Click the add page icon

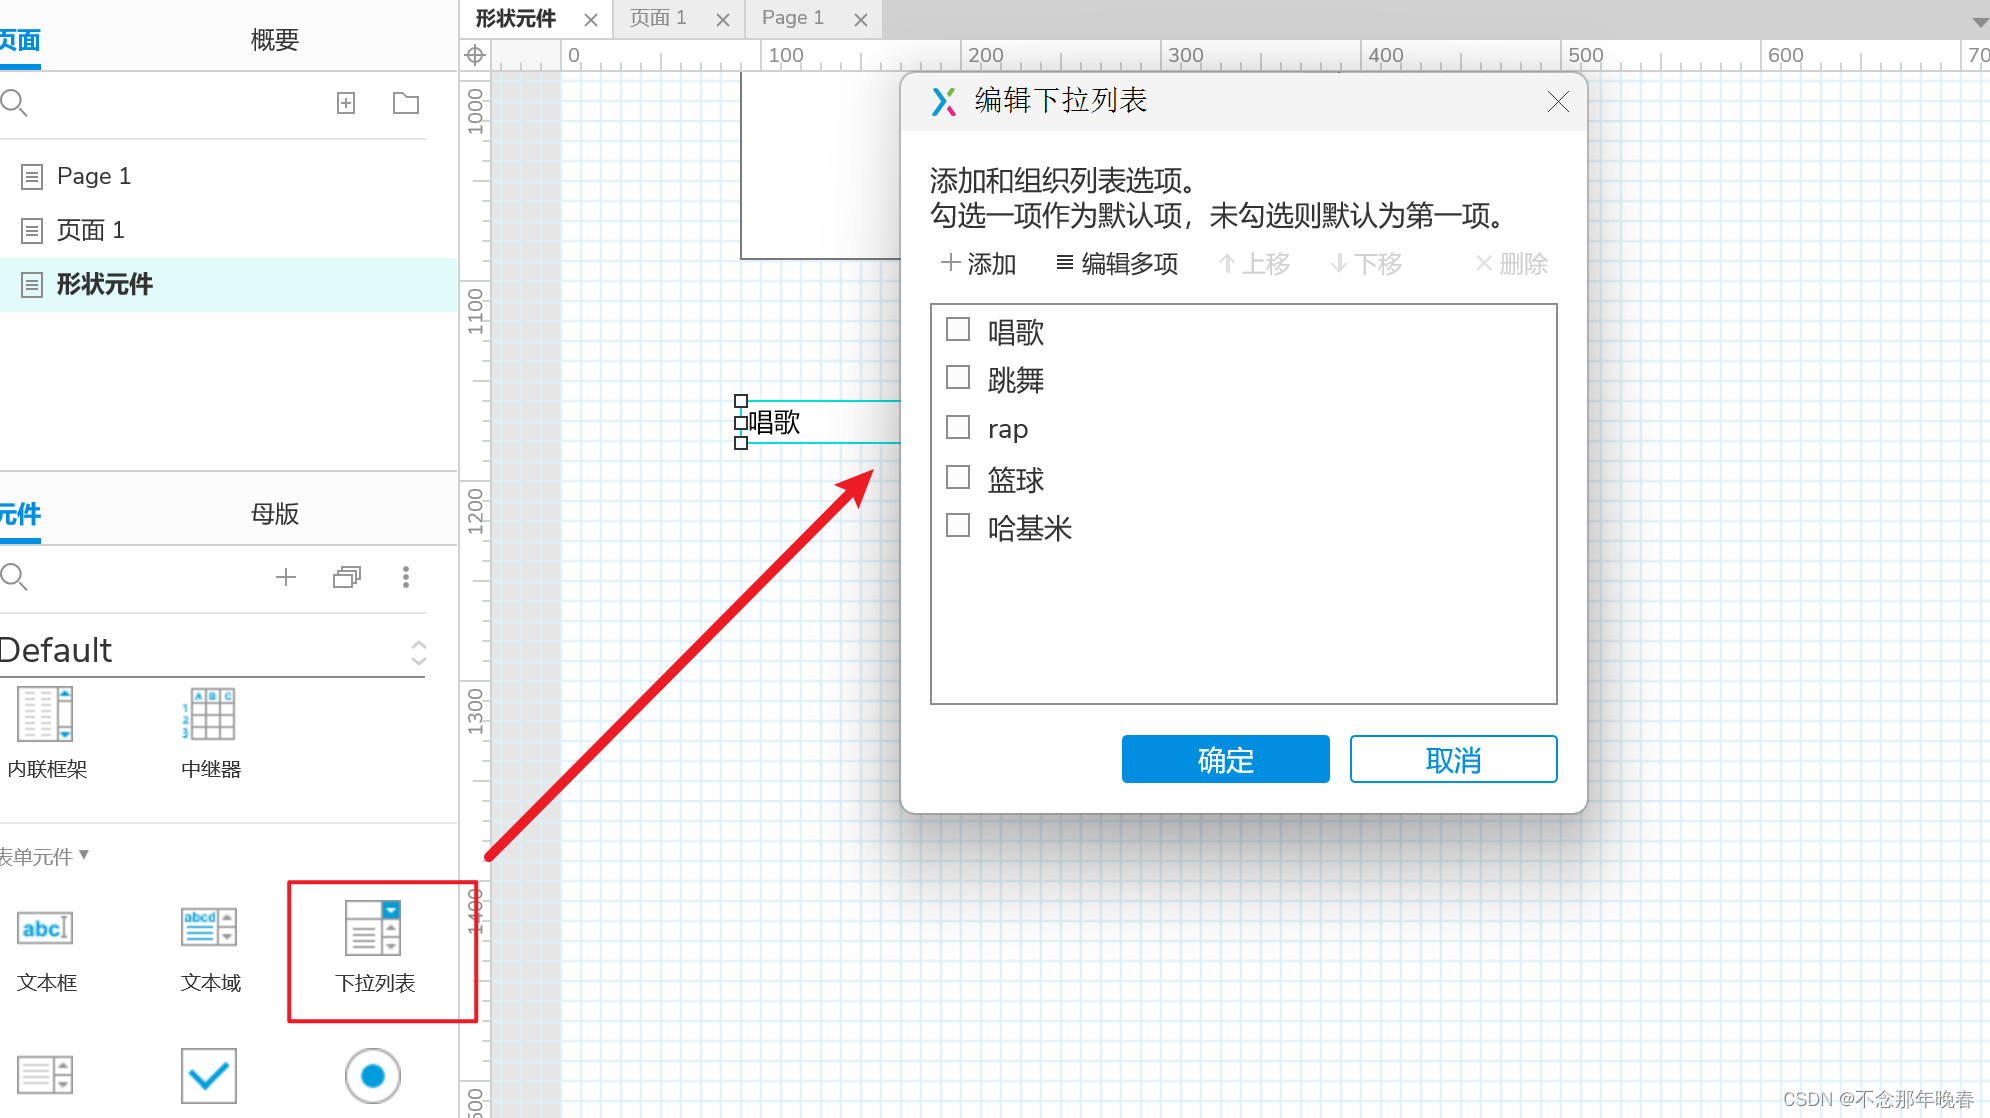tap(346, 103)
